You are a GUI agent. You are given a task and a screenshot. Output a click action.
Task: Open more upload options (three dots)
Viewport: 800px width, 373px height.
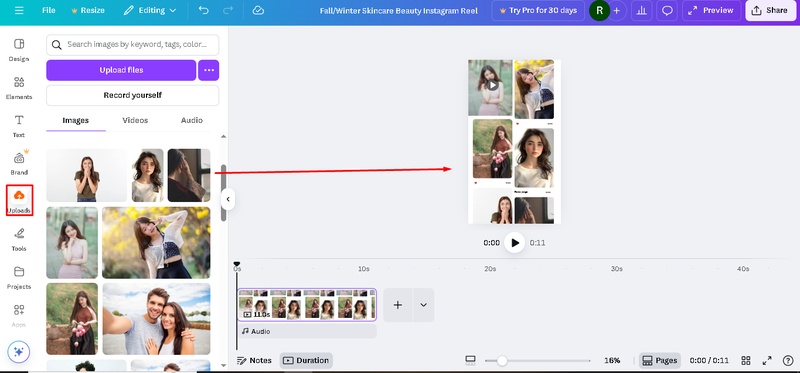[209, 70]
